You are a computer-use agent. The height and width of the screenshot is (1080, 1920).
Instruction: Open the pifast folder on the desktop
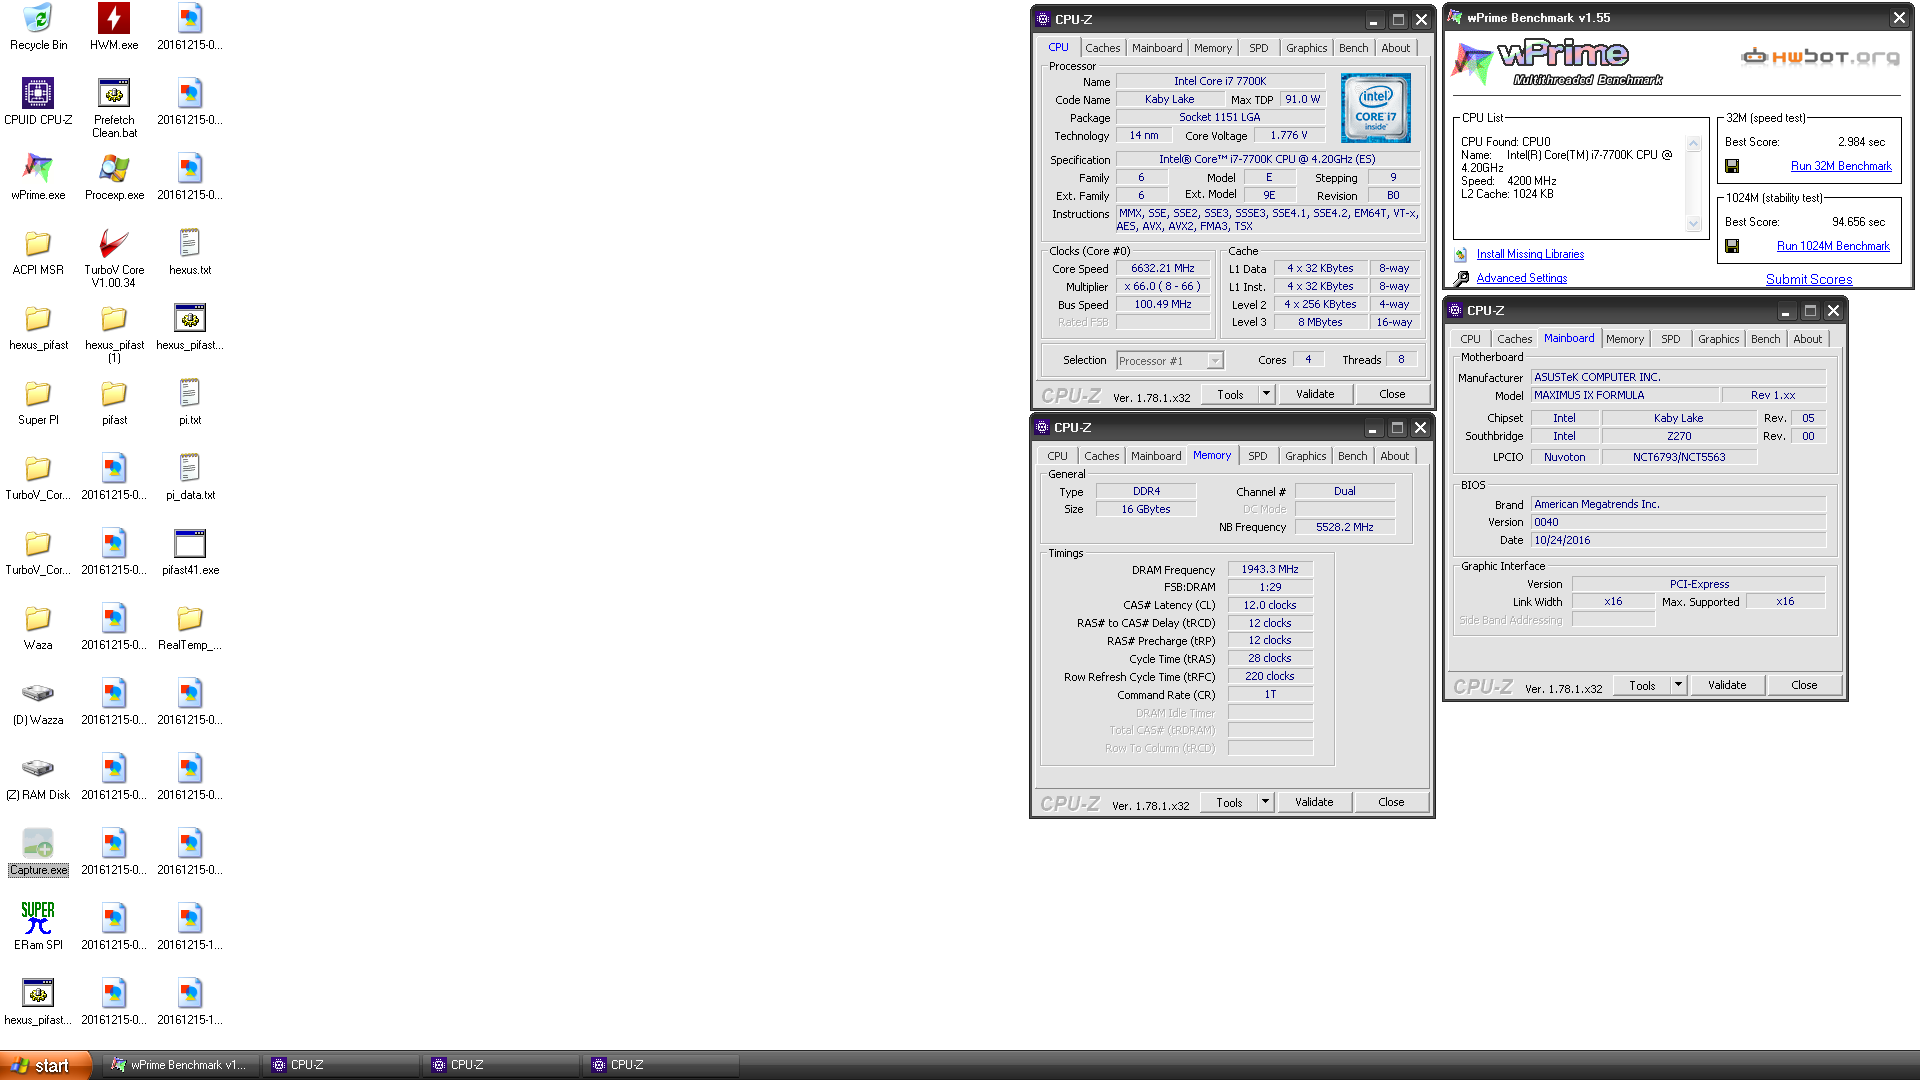point(114,402)
